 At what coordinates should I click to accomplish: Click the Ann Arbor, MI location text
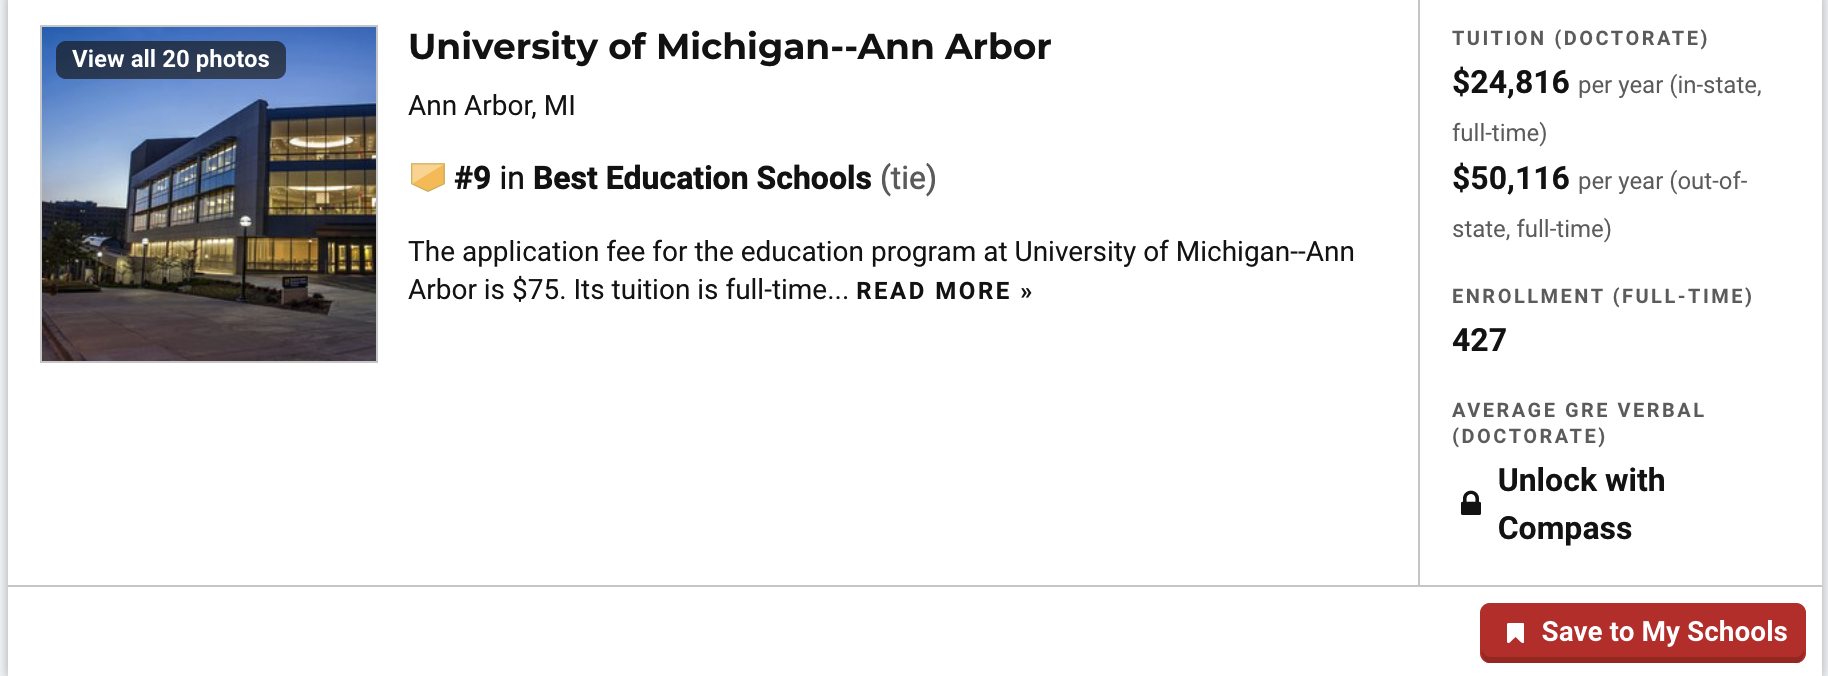pos(492,105)
